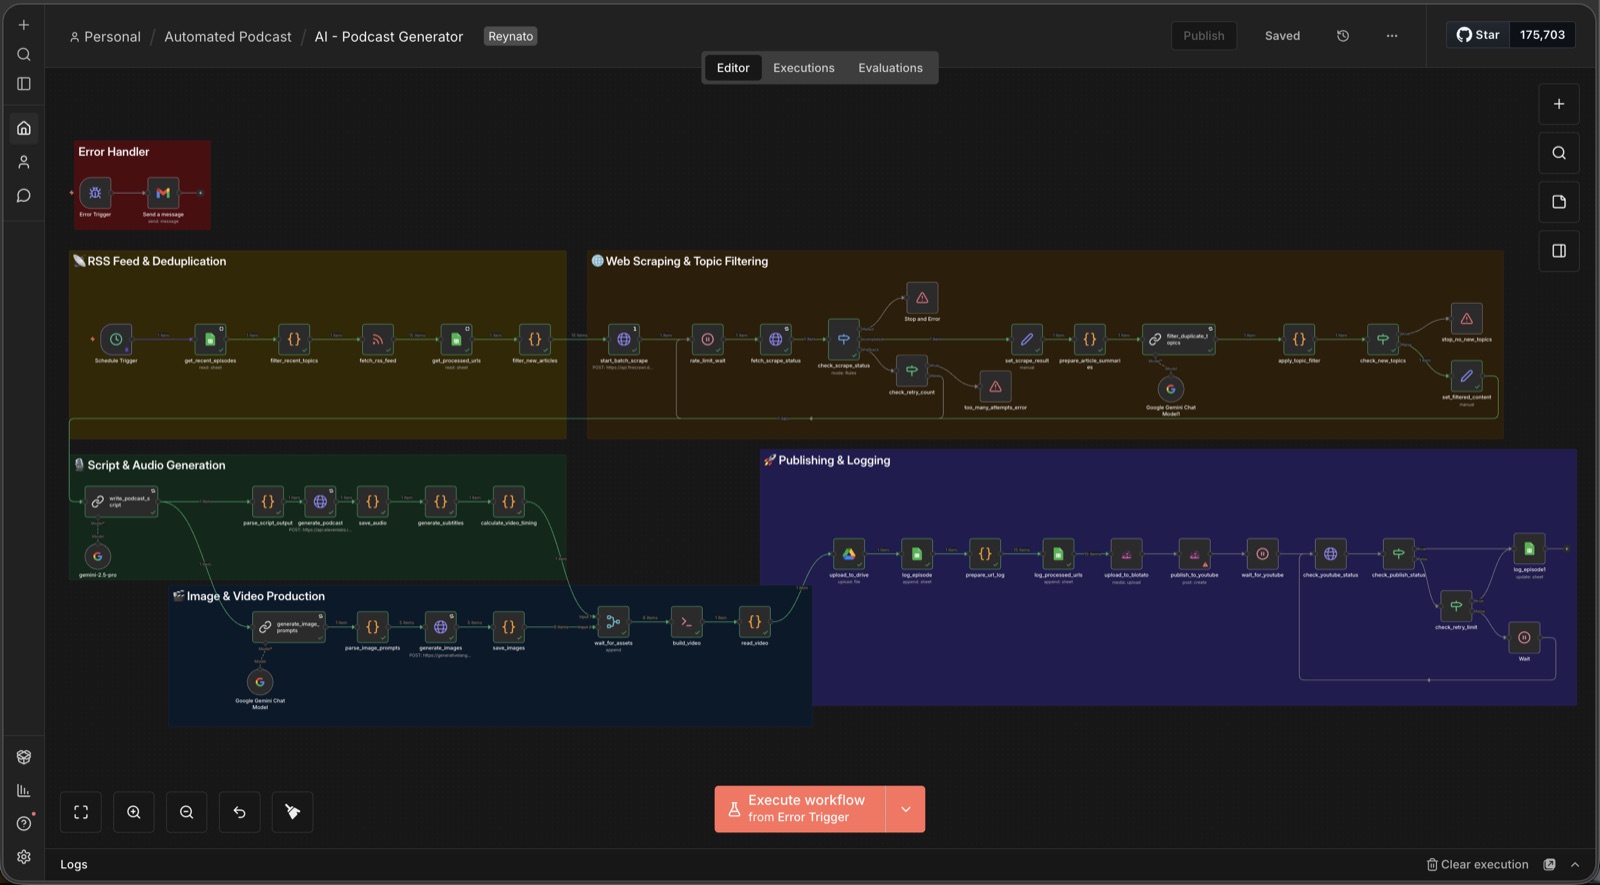Switch to the Executions tab

(x=804, y=68)
